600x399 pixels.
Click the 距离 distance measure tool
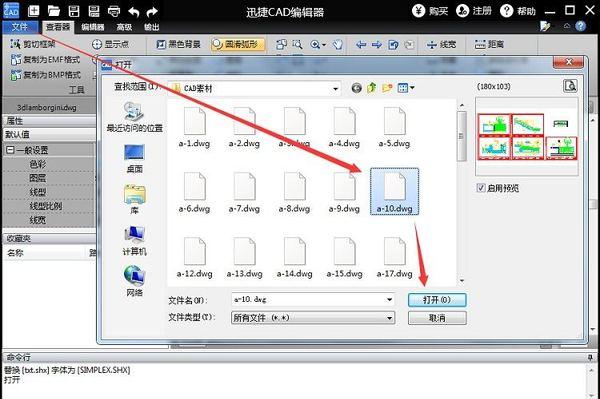[x=489, y=44]
